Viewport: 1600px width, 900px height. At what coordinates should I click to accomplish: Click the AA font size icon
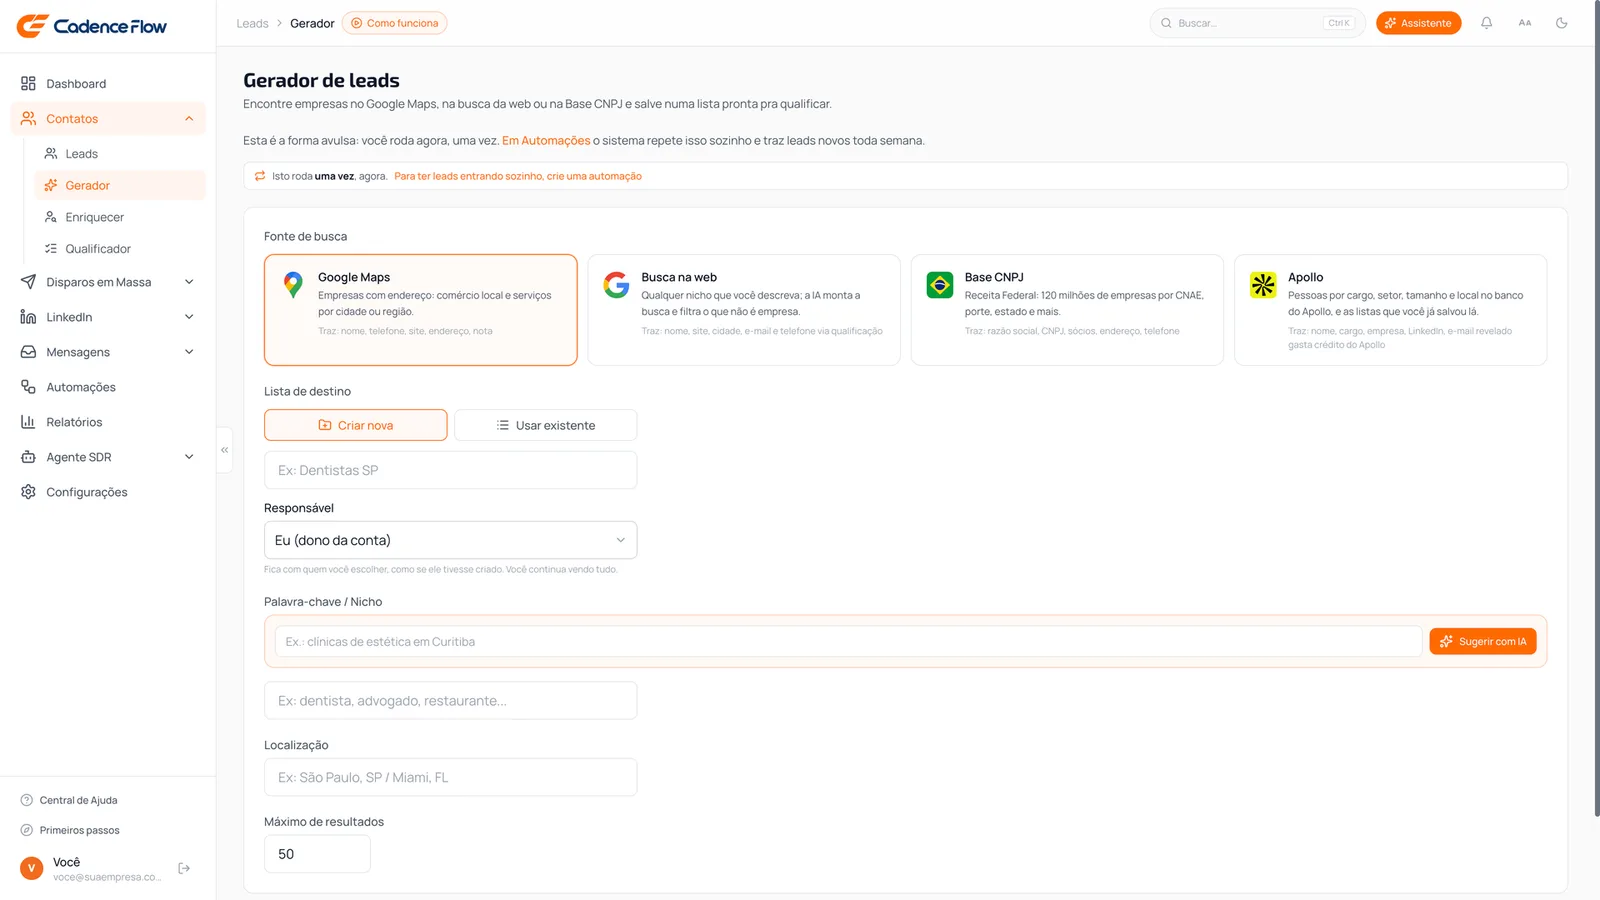1525,23
